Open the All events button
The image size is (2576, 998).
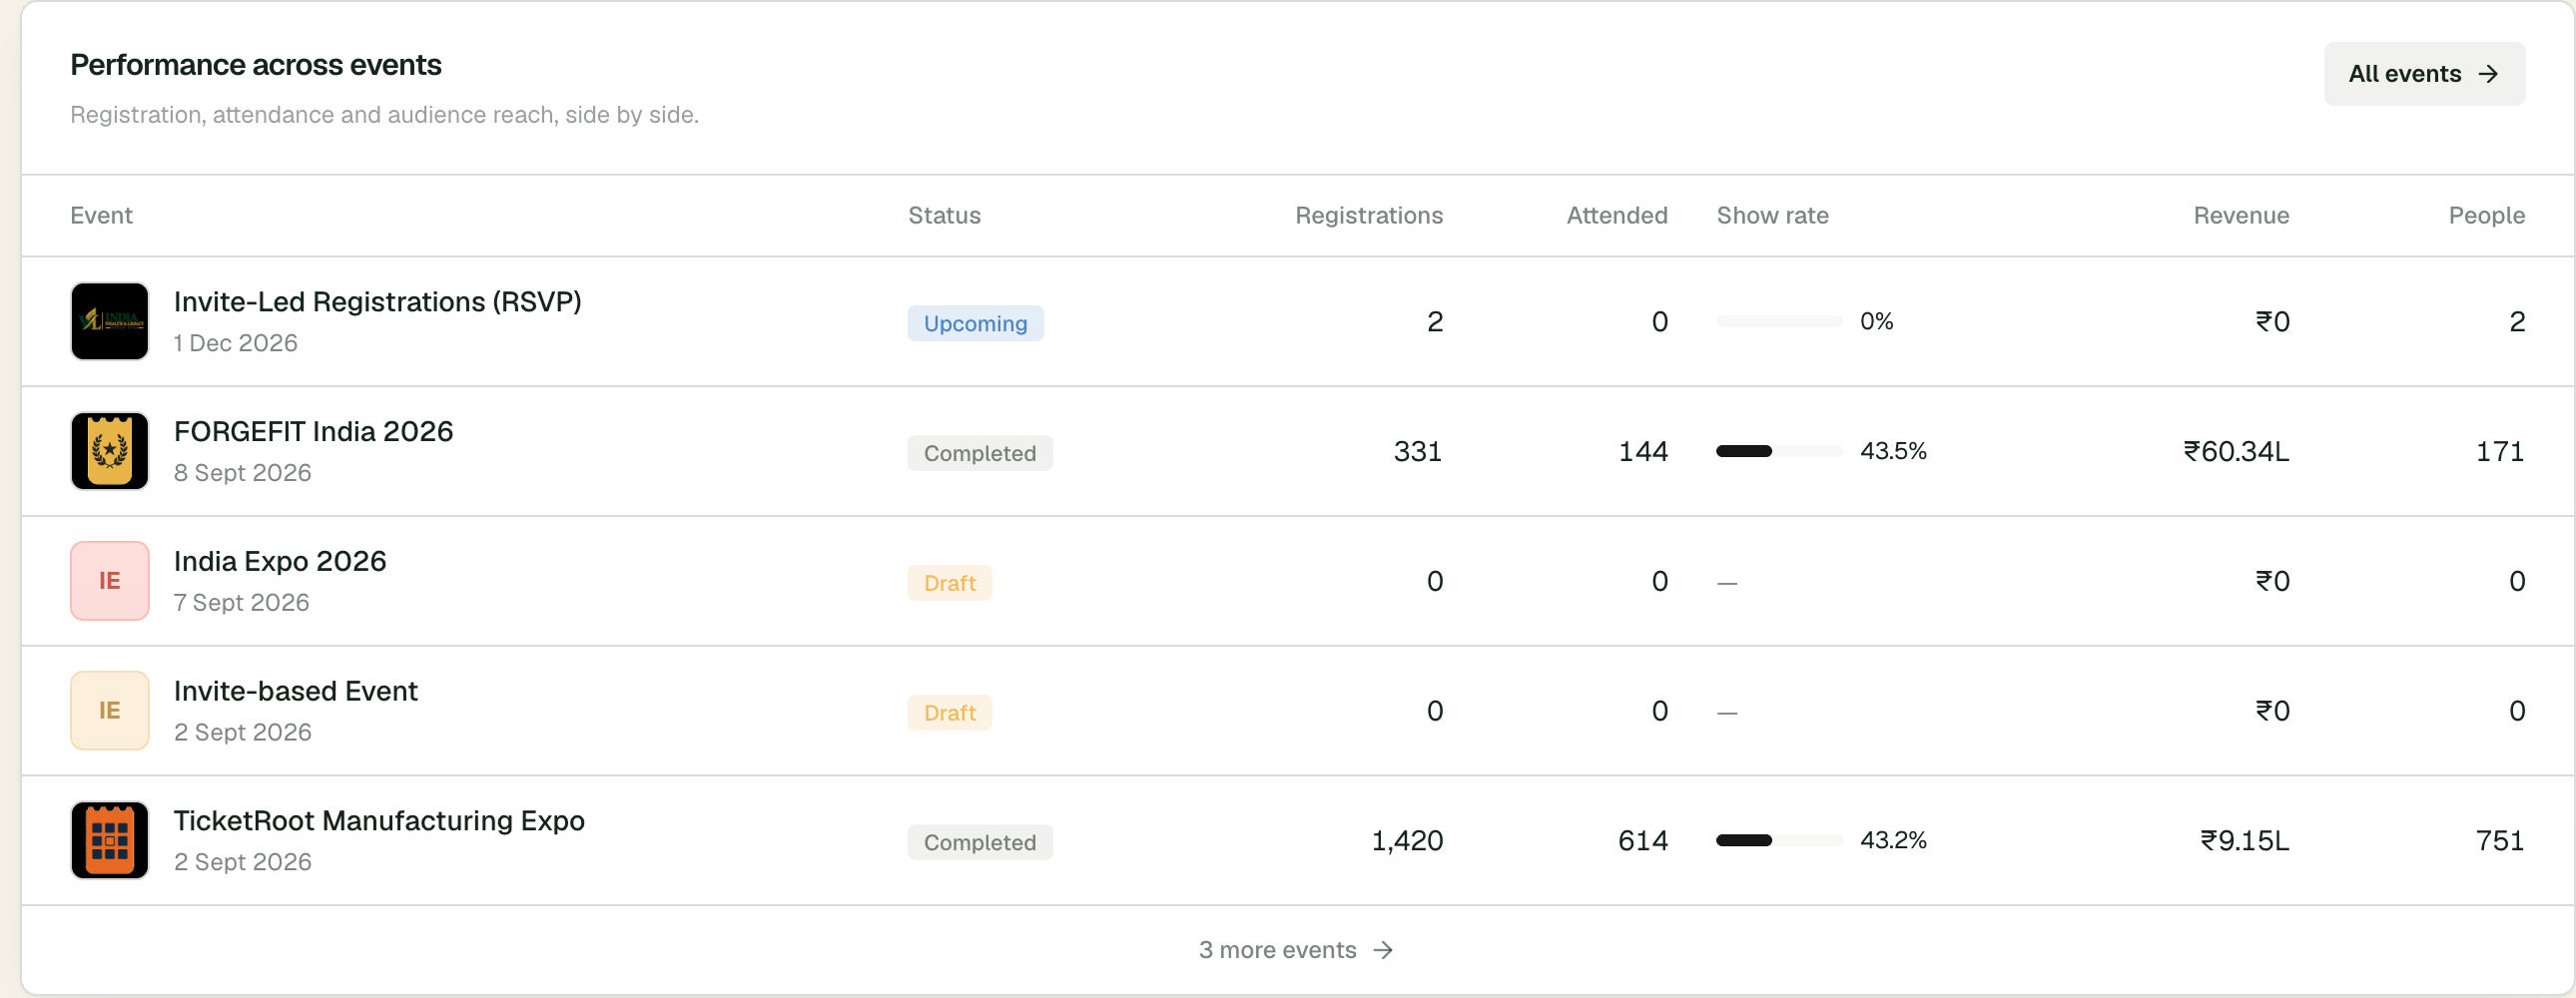[2424, 74]
